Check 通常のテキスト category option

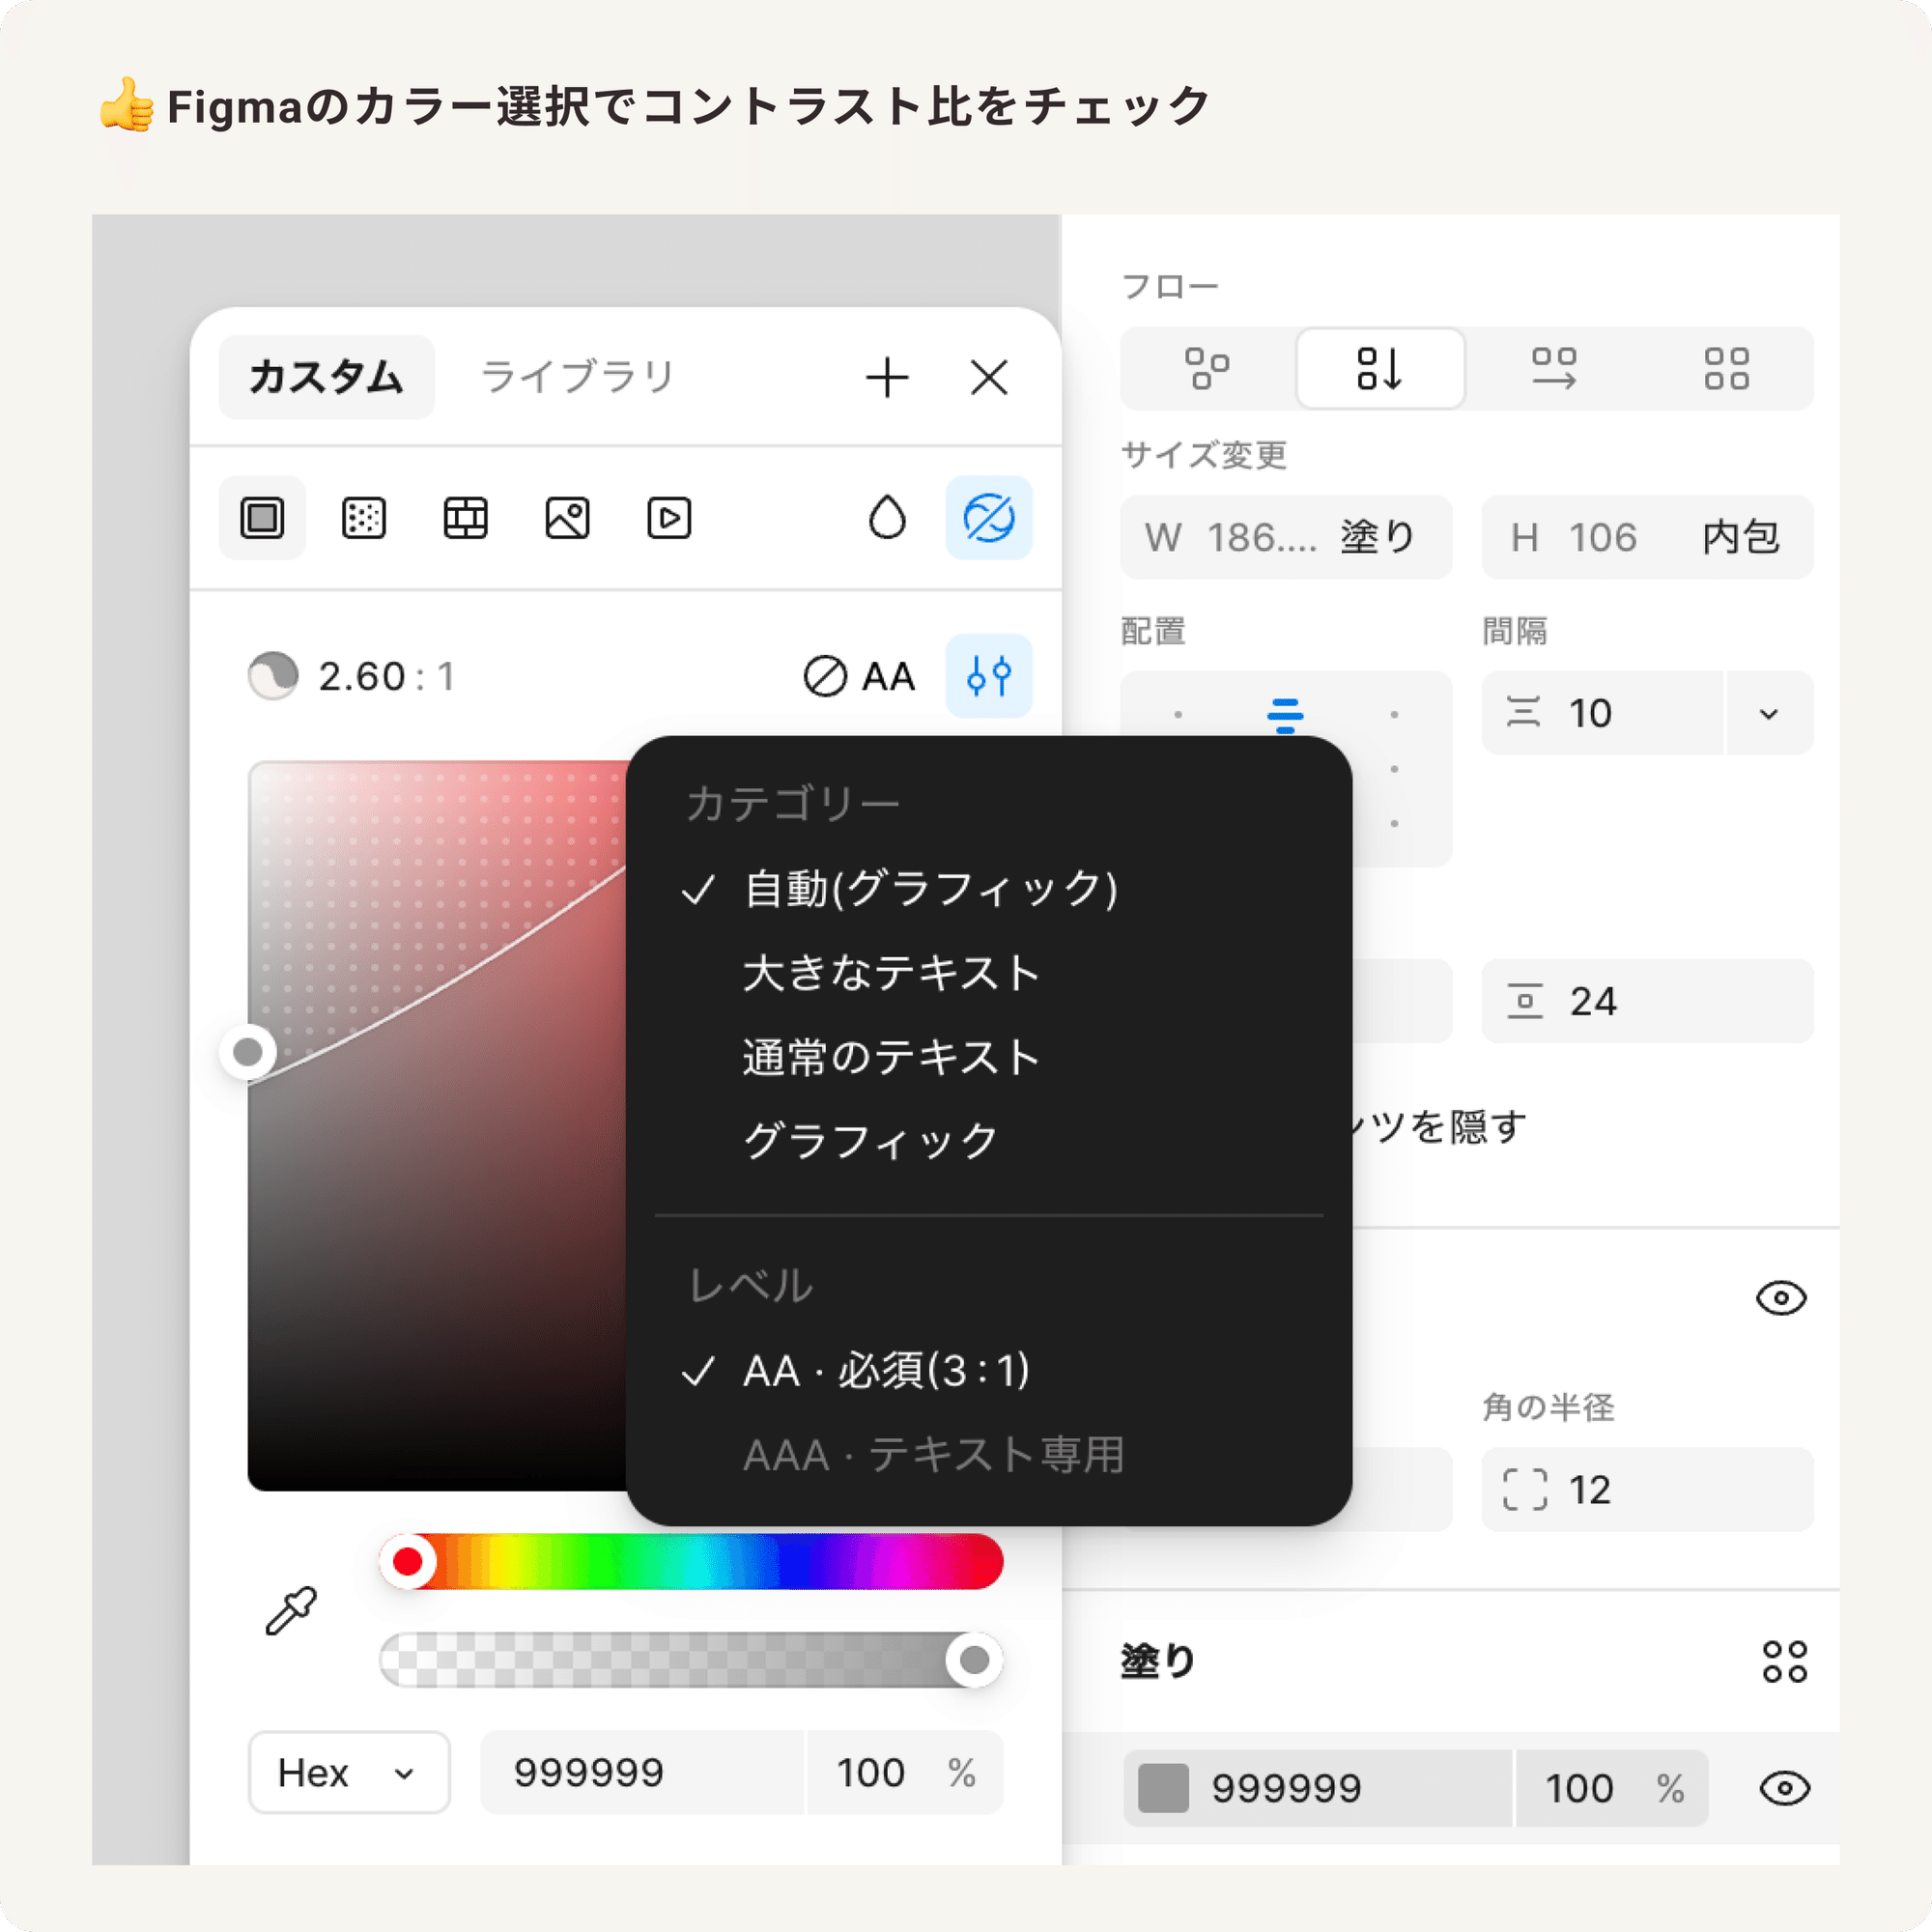888,1057
